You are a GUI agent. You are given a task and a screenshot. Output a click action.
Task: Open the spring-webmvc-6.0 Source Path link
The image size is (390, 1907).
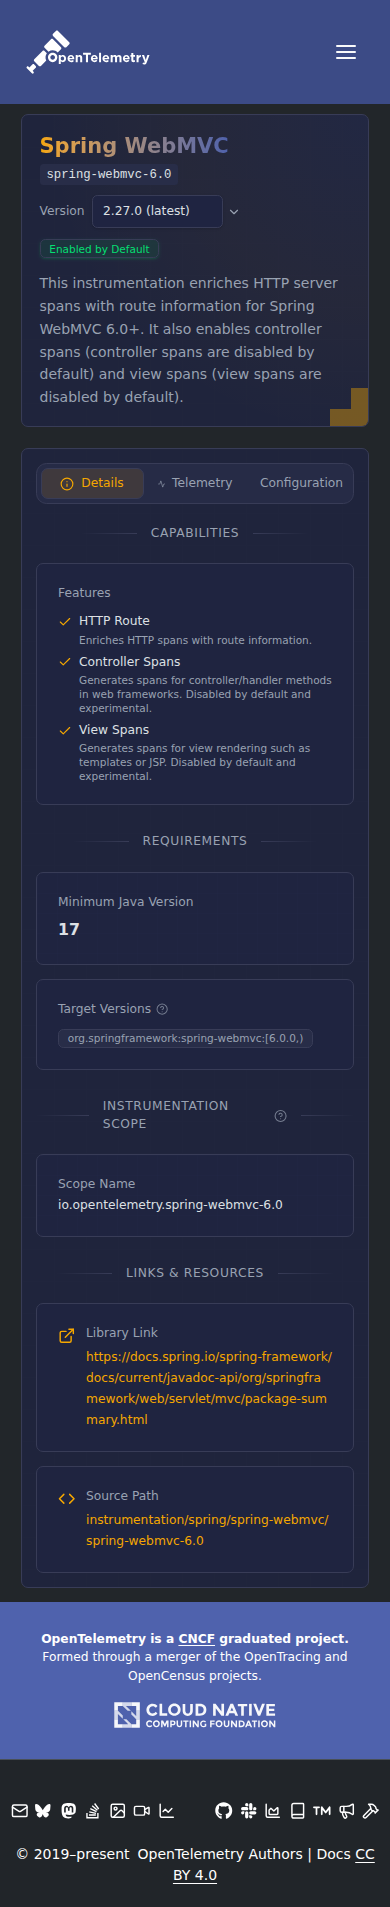click(x=207, y=1530)
